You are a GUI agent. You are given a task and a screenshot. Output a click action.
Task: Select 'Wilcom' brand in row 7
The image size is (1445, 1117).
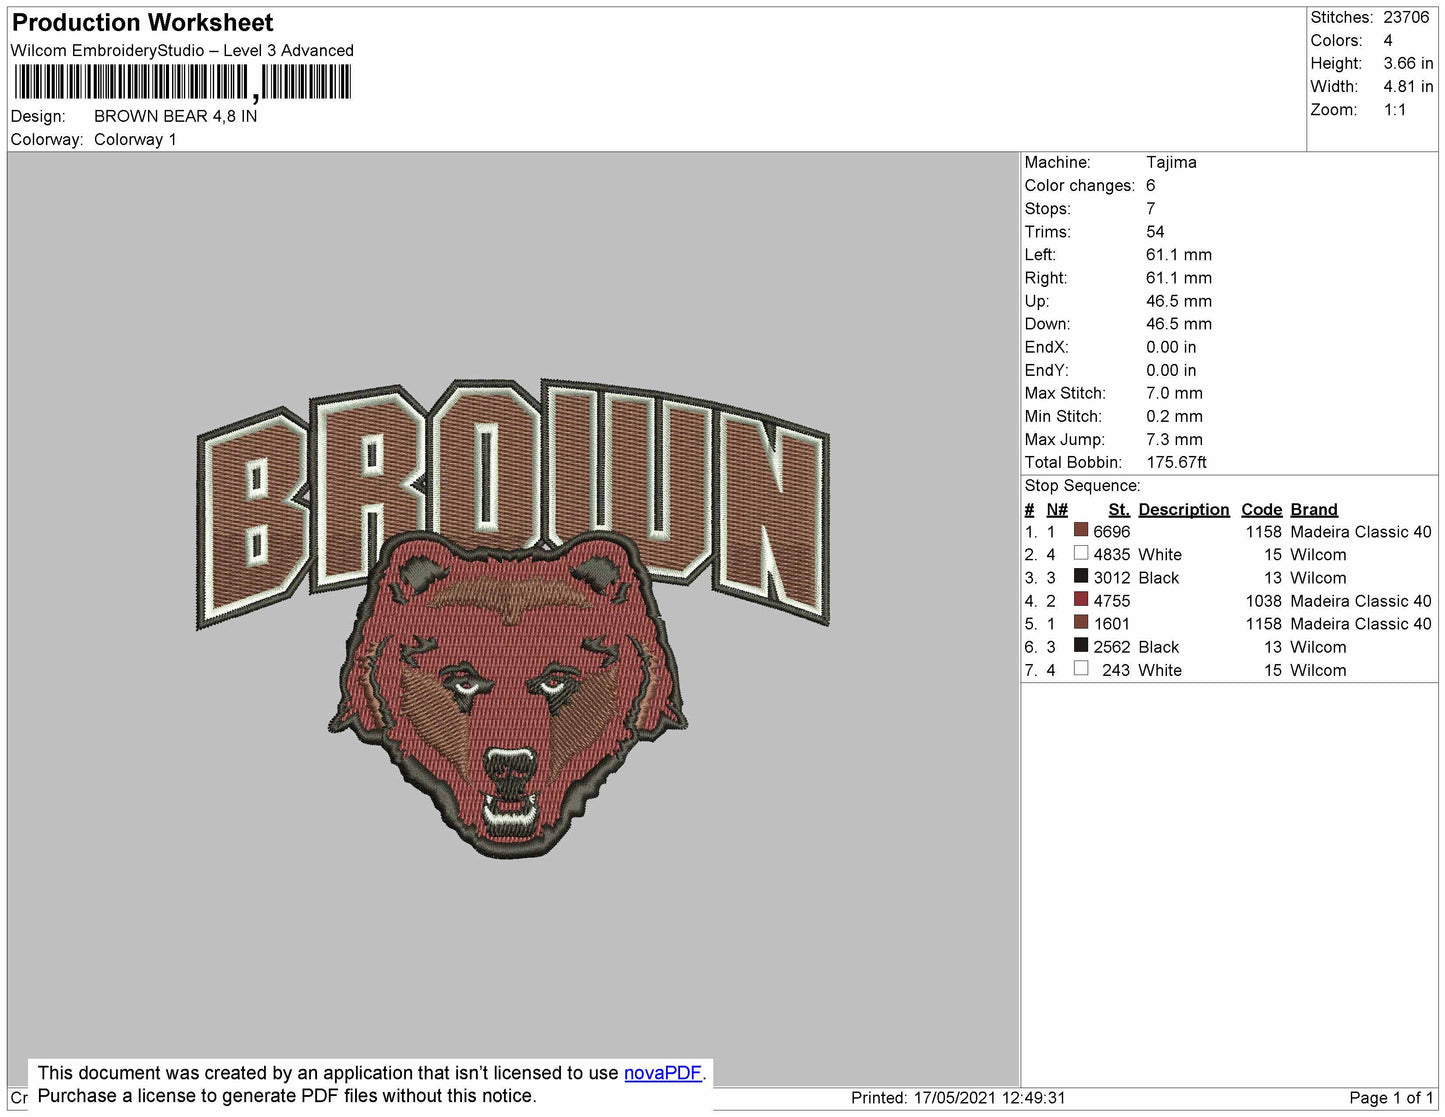[x=1318, y=670]
